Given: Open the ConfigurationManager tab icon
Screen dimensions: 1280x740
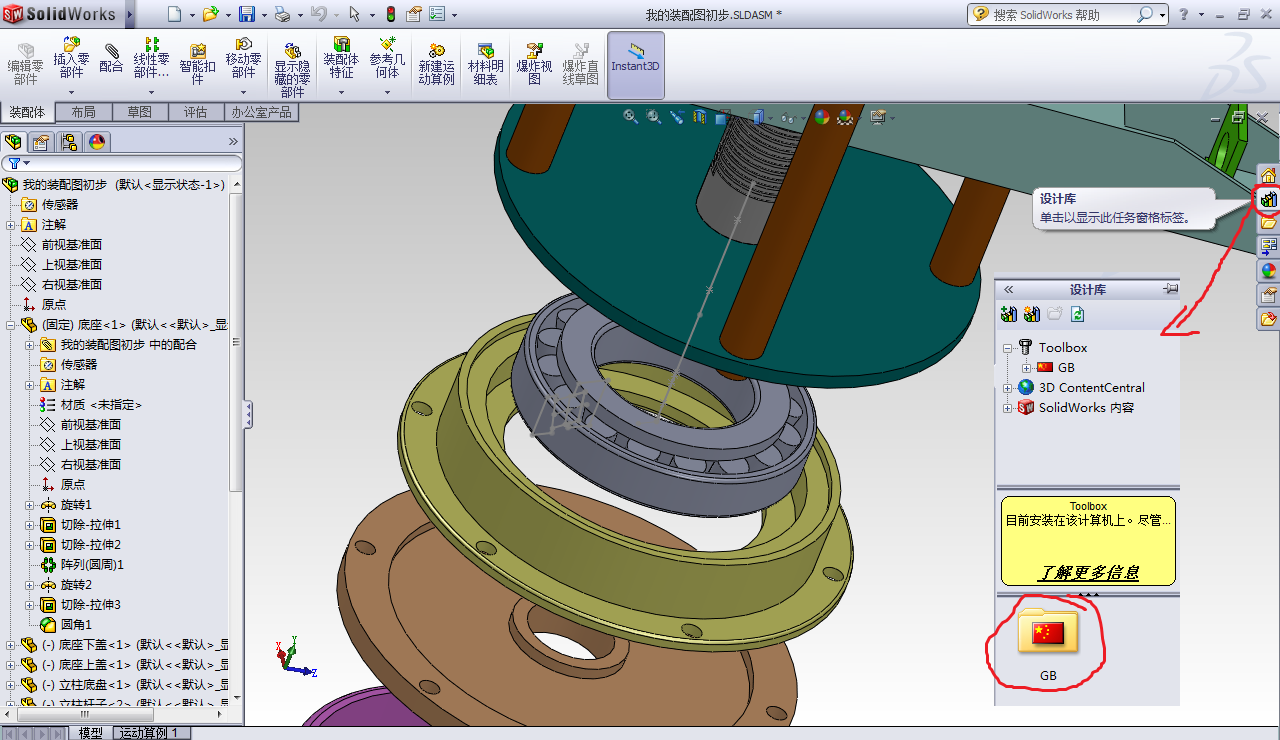Looking at the screenshot, I should [x=68, y=142].
